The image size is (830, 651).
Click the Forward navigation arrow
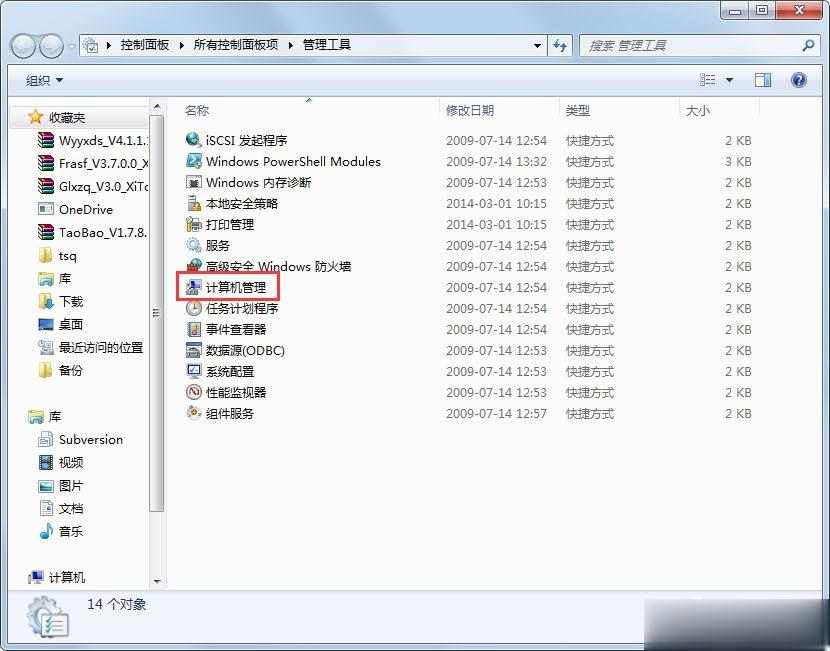pos(51,46)
